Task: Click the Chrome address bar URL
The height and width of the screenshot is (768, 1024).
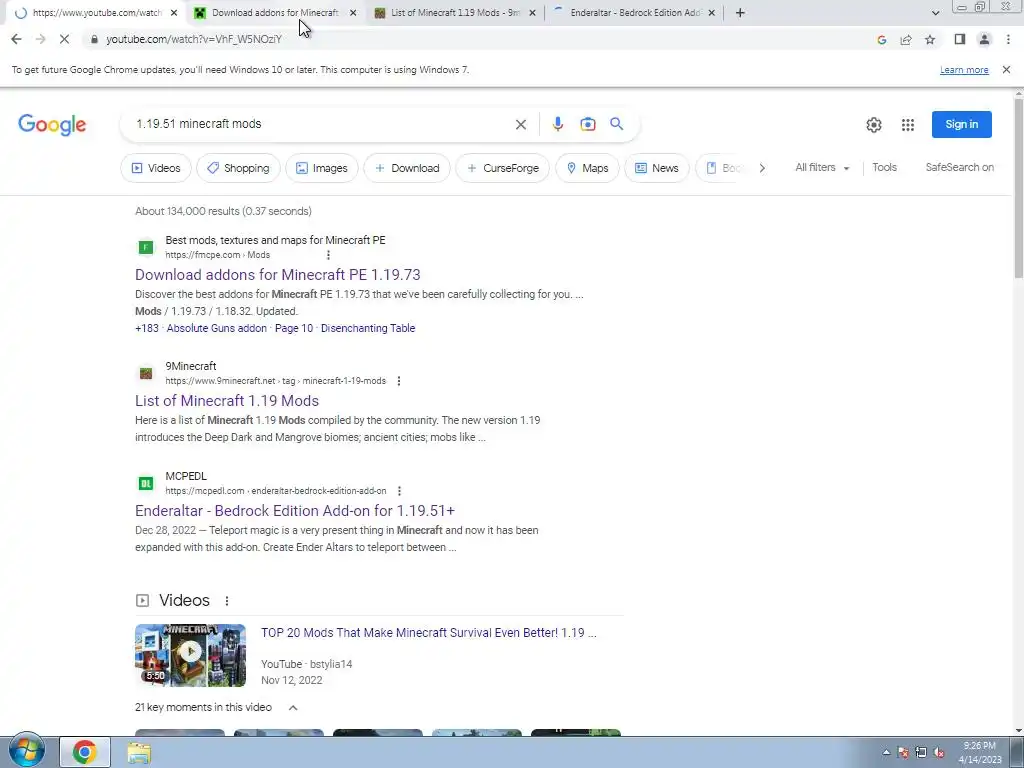Action: click(194, 40)
